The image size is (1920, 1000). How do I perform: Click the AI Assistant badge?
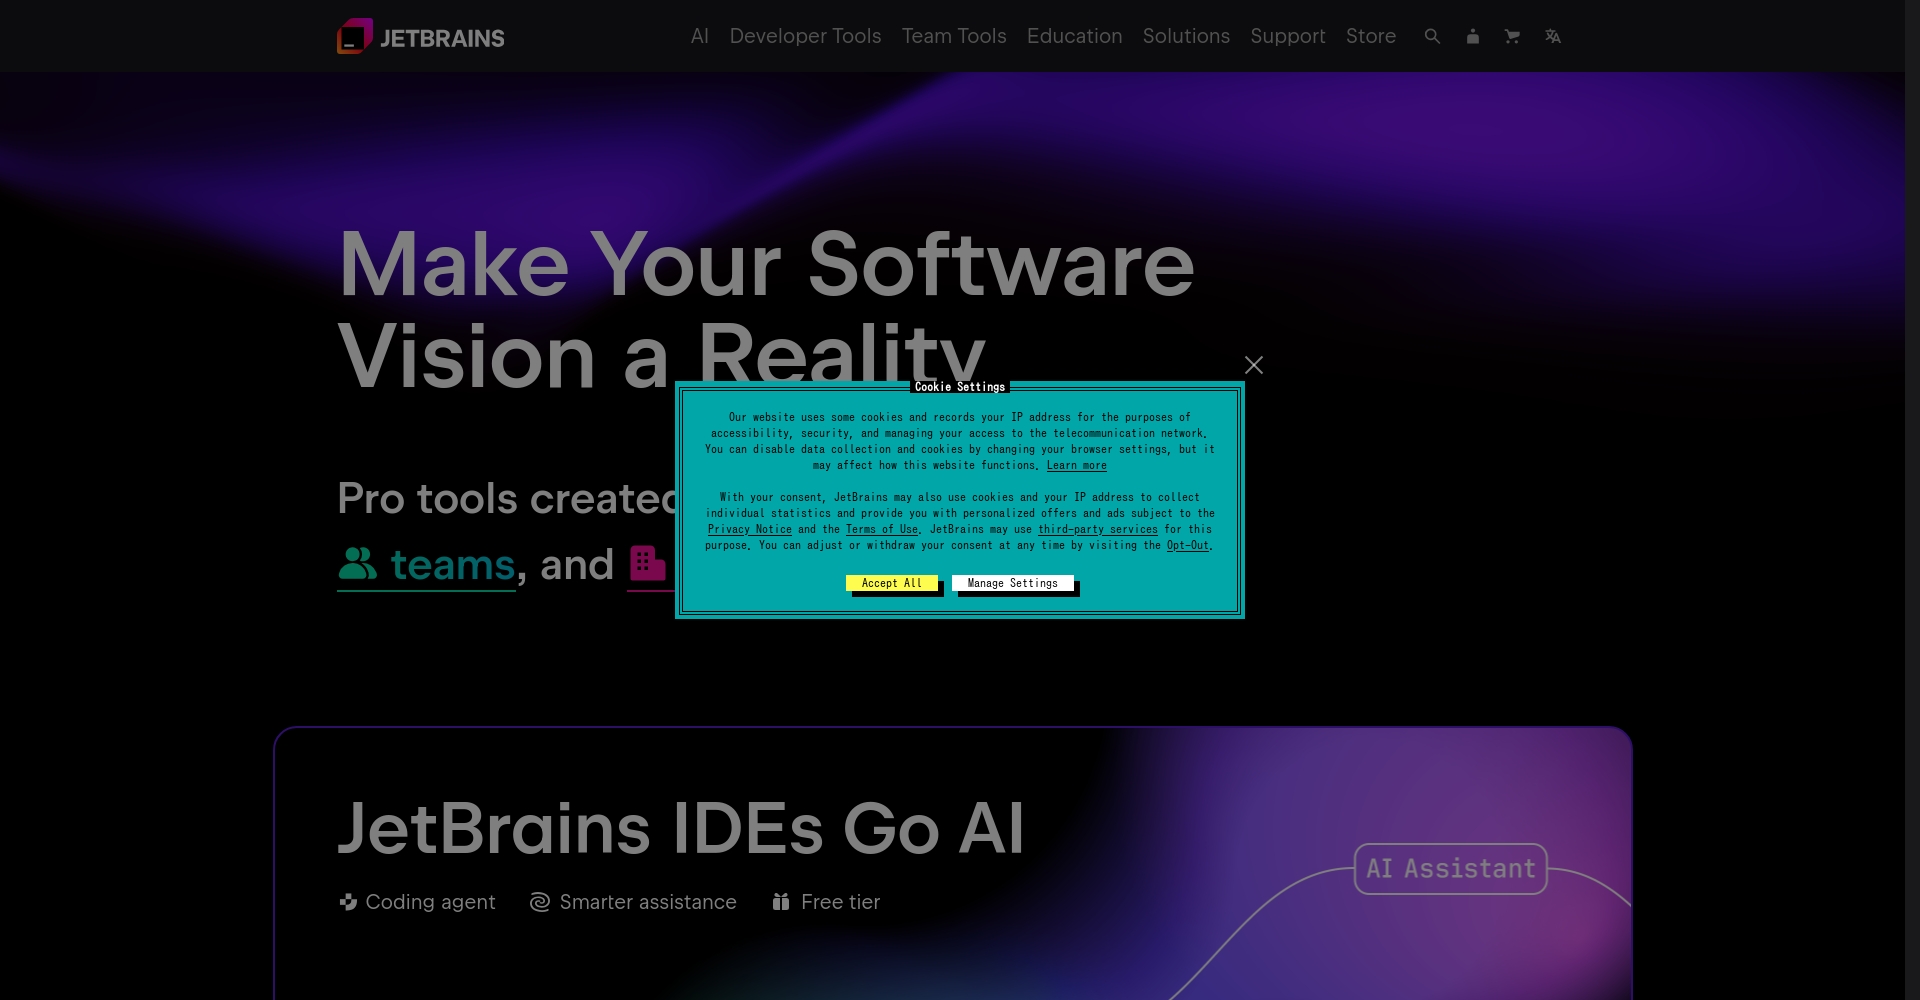(x=1451, y=869)
